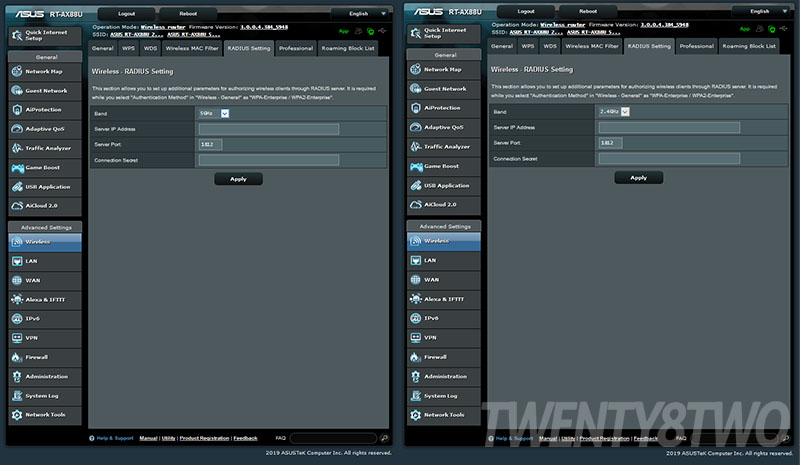Viewport: 800px width, 465px height.
Task: Open English language dropdown in left window
Action: click(362, 14)
